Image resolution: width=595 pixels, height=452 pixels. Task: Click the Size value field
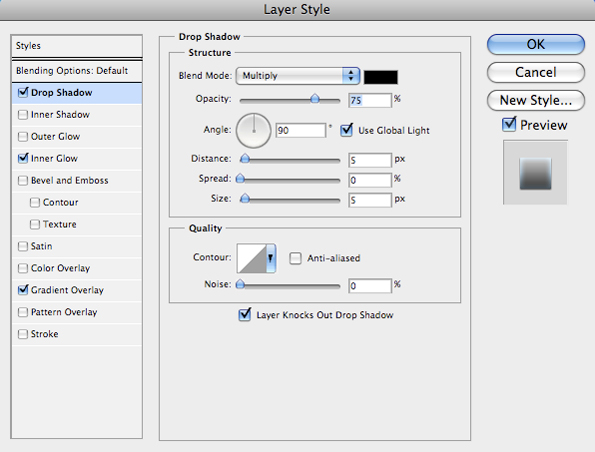click(x=370, y=200)
